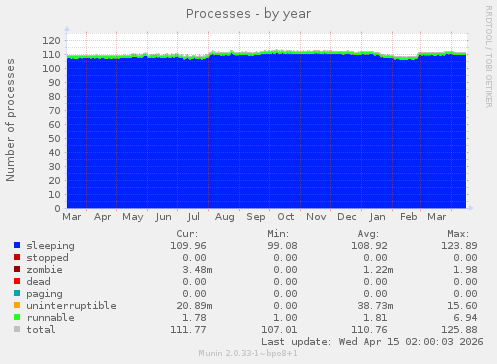Click runnable minimum value 1.00
497x364 pixels.
coord(285,318)
